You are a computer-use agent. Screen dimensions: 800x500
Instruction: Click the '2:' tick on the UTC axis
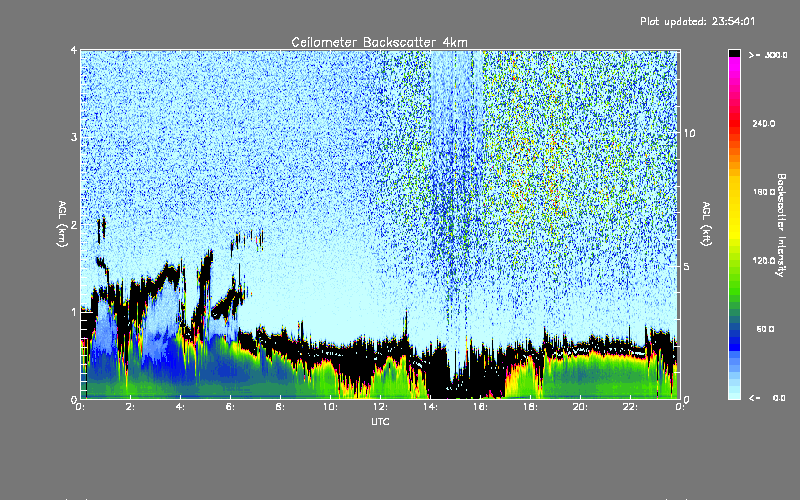(x=131, y=407)
